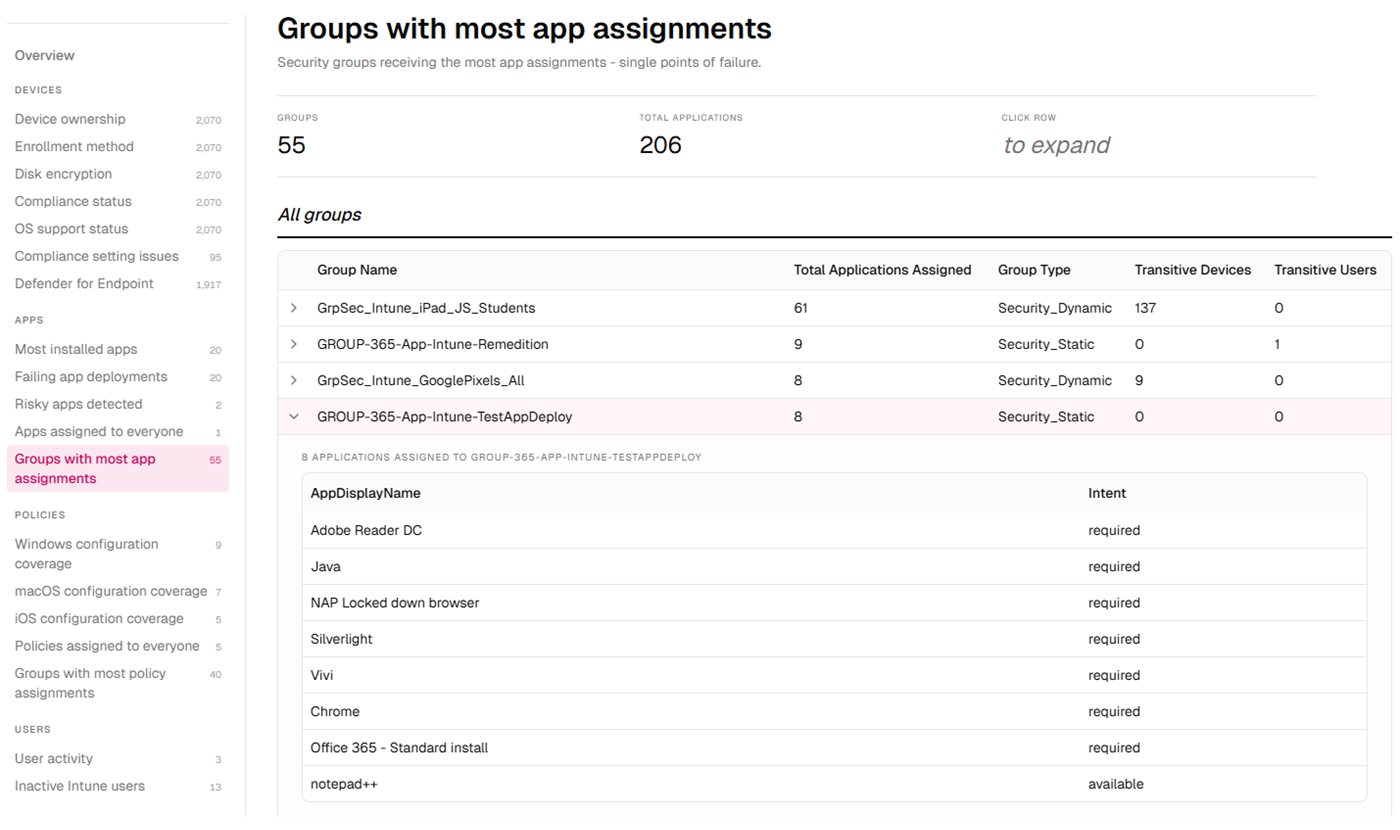Image resolution: width=1400 pixels, height=830 pixels.
Task: Select Groups with most app assignments item
Action: 118,469
